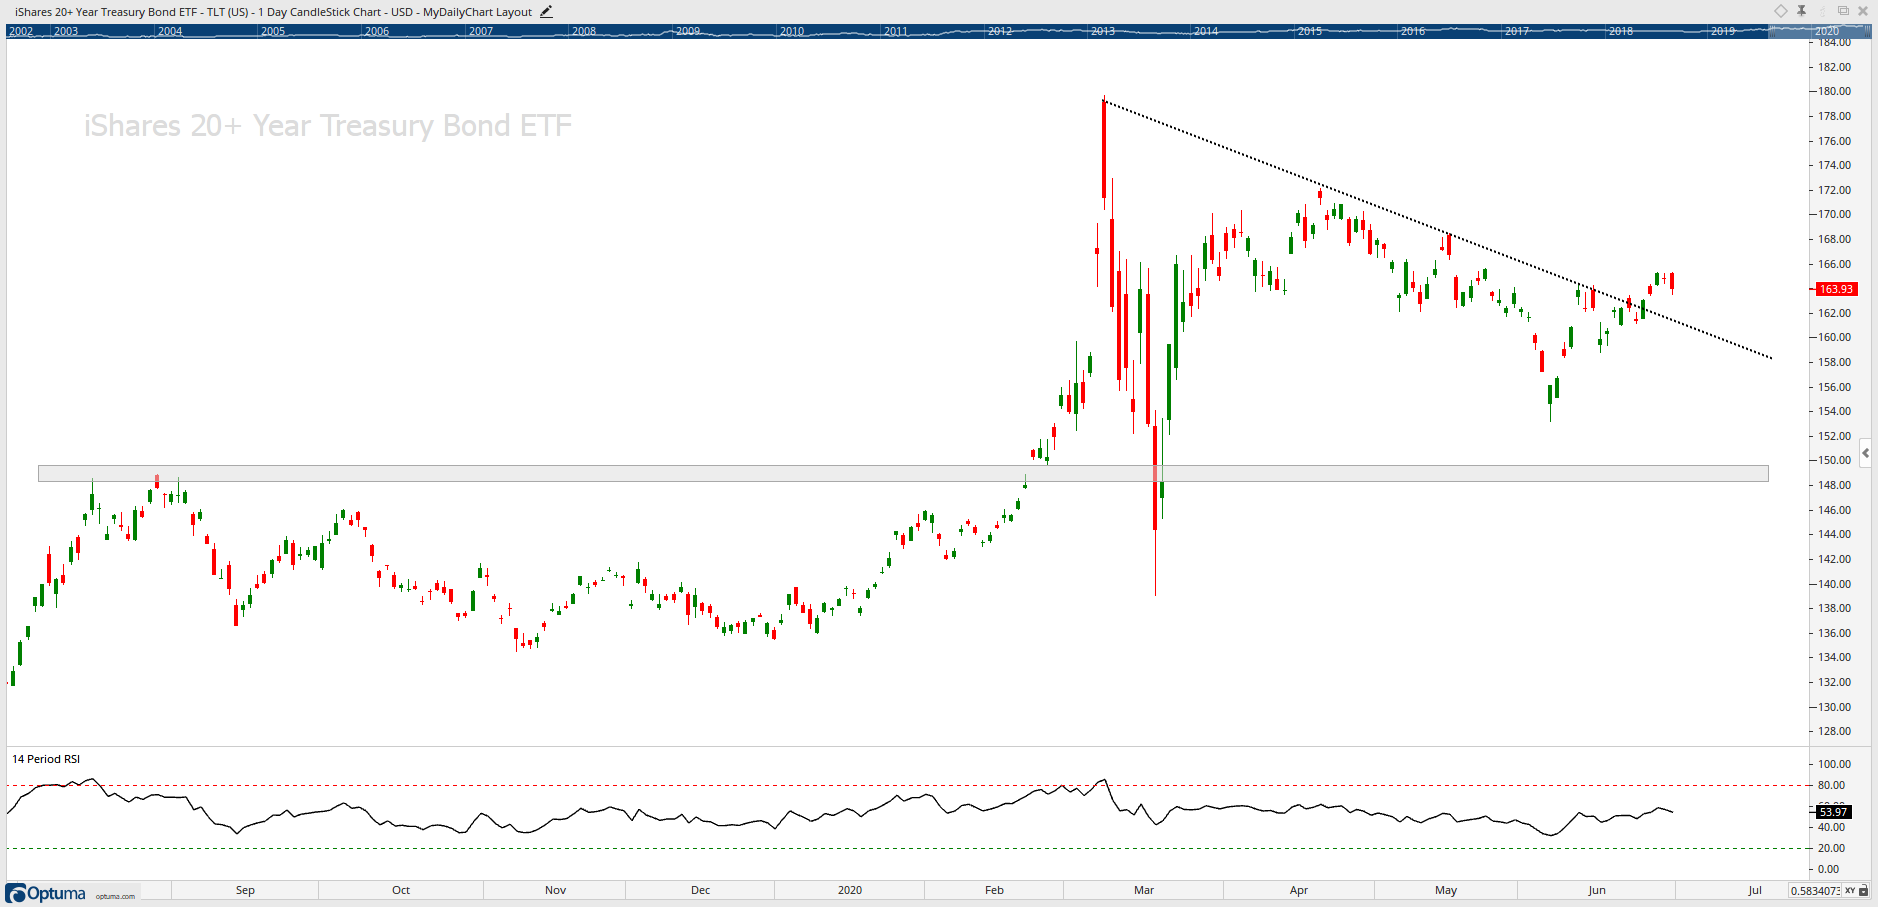This screenshot has width=1878, height=907.
Task: Select the grey horizontal support zone rectangle
Action: click(x=903, y=473)
